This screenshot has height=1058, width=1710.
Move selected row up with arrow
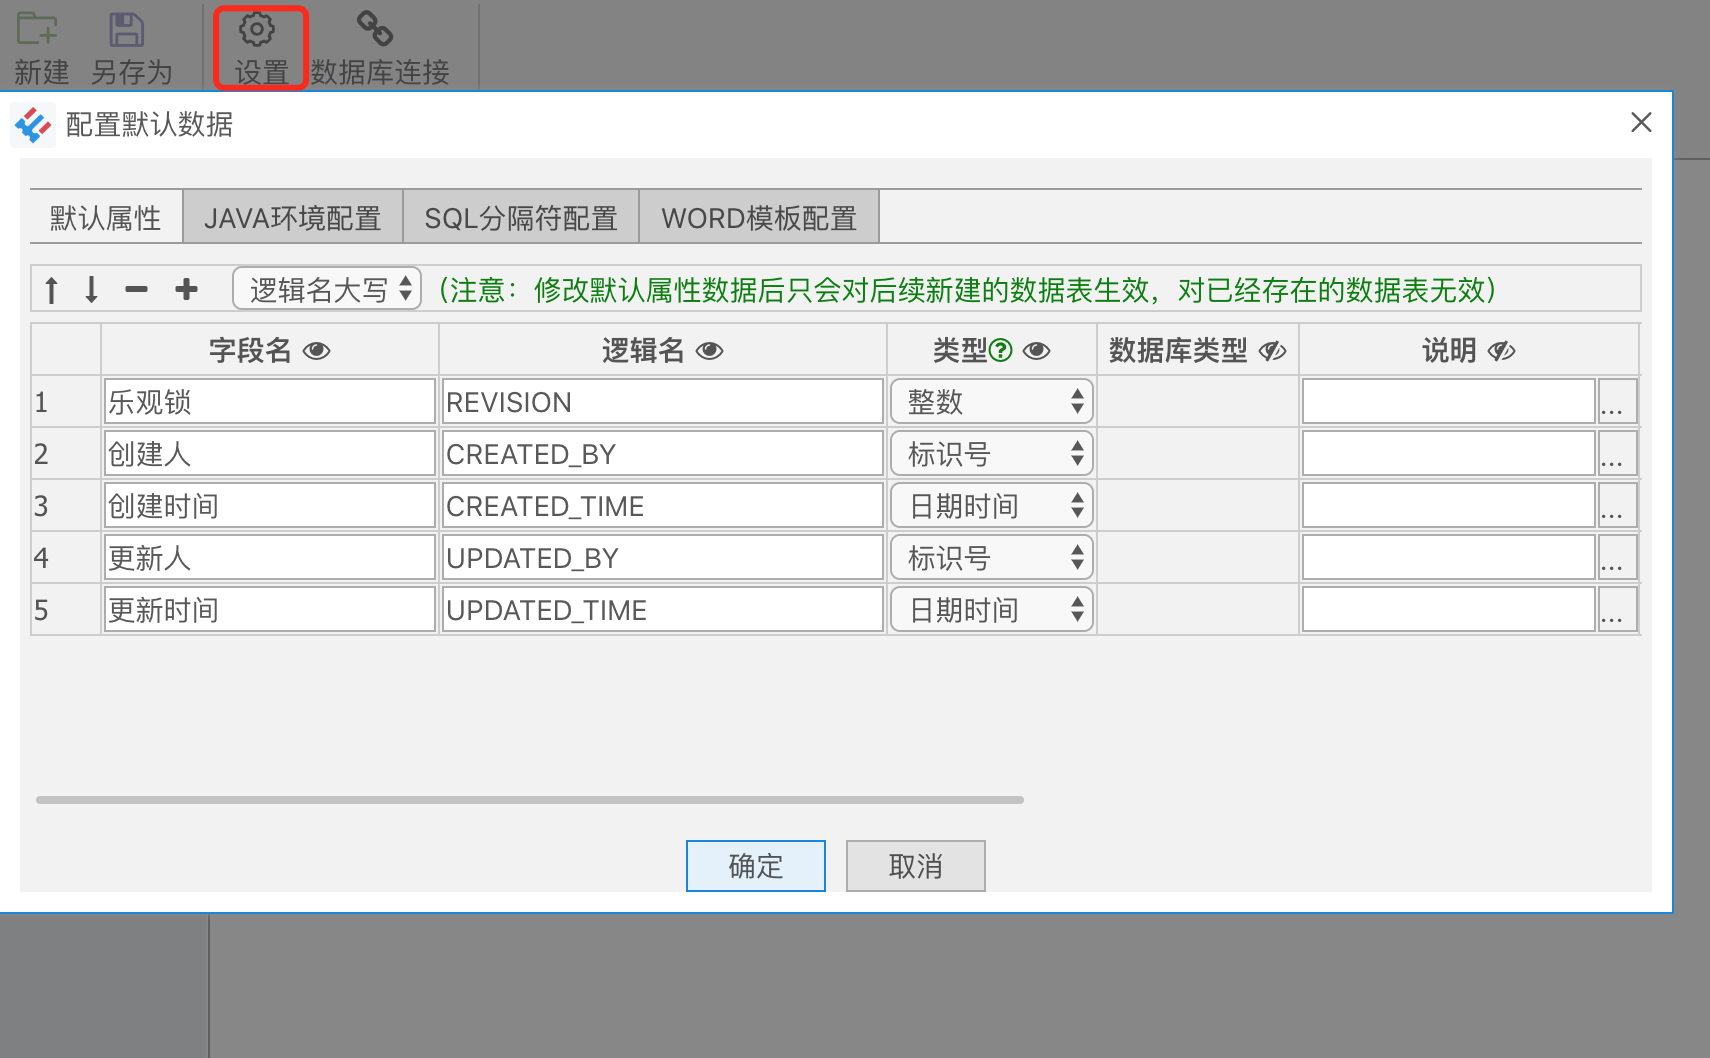tap(52, 290)
